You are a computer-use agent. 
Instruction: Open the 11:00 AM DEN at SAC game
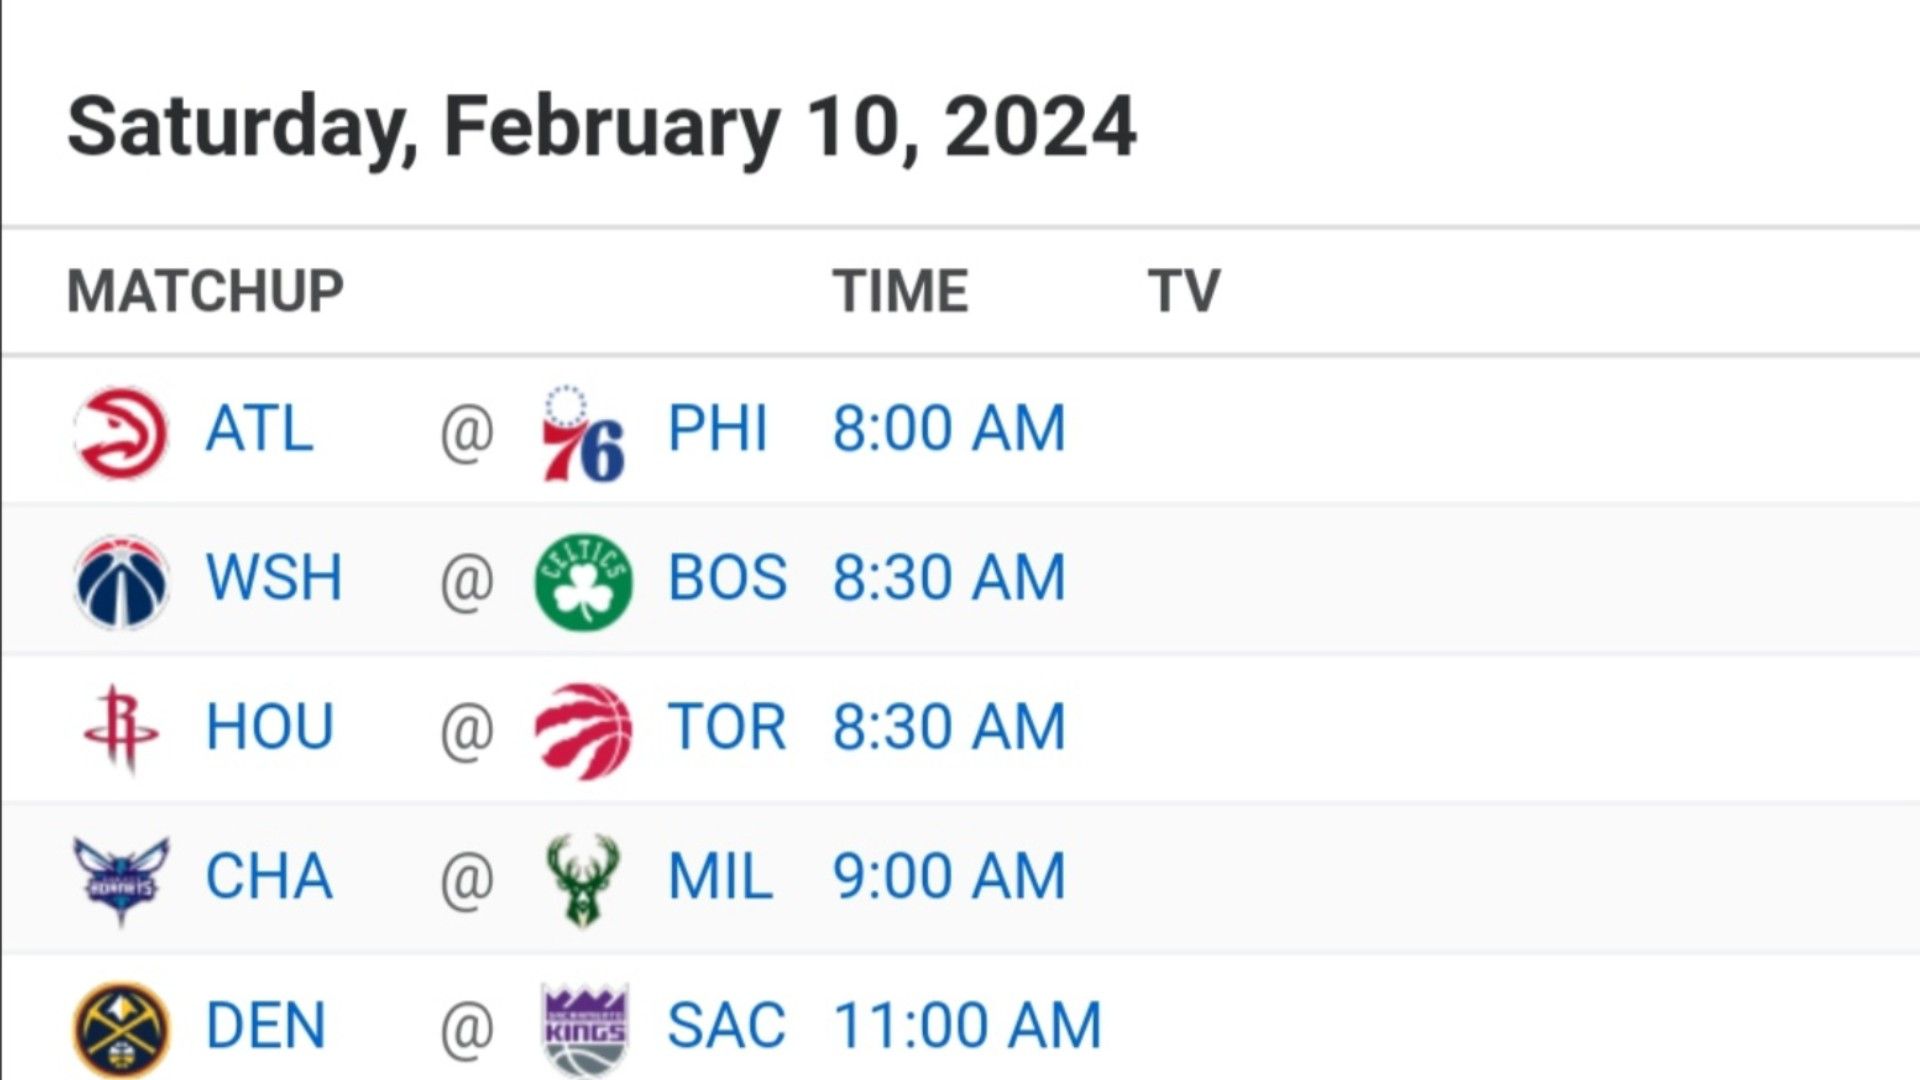[x=967, y=1026]
